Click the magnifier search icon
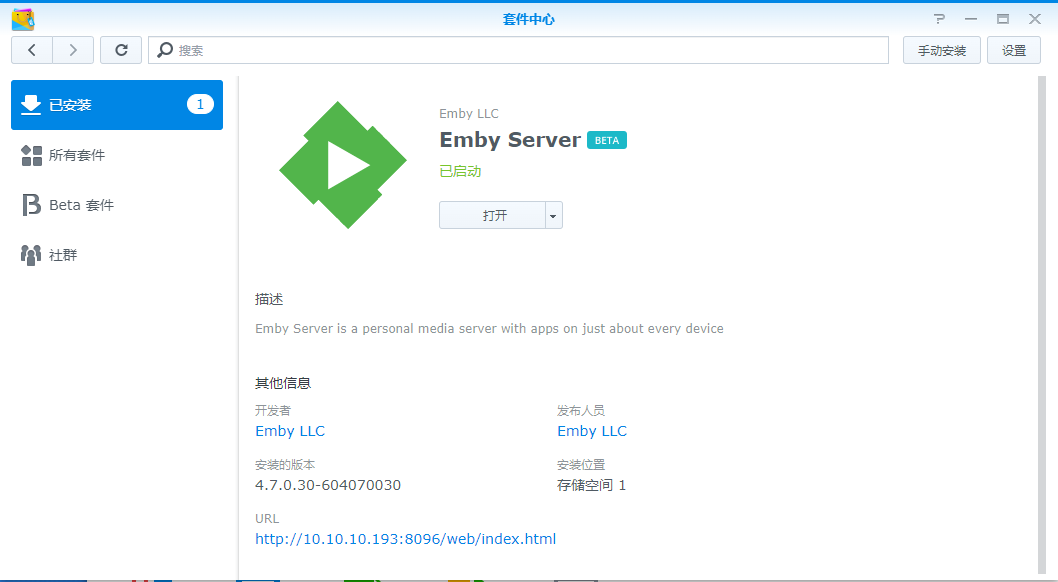 click(165, 50)
